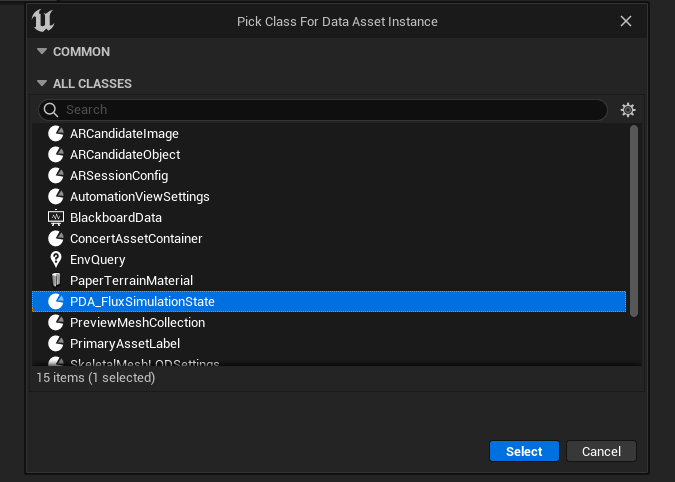
Task: Click the ARCandidateImage pie icon
Action: point(56,133)
